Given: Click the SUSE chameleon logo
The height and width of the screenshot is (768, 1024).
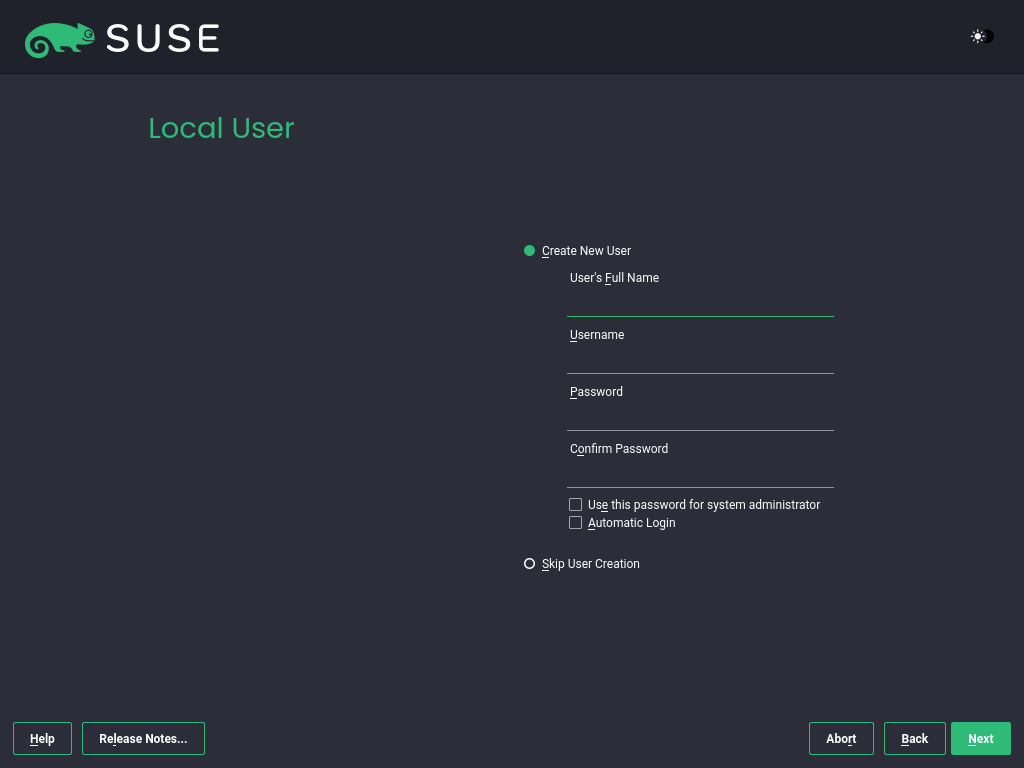Looking at the screenshot, I should (58, 38).
